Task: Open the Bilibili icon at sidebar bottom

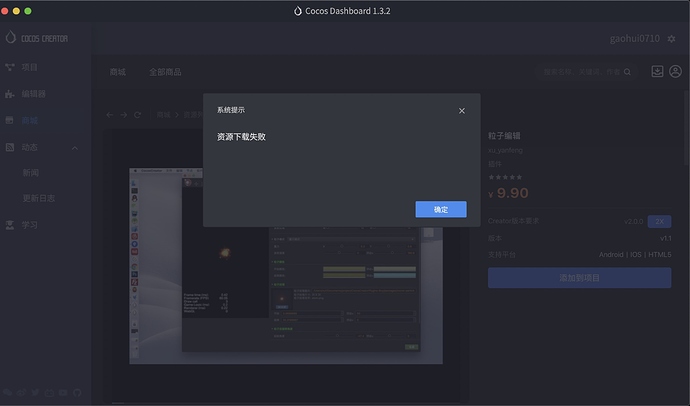Action: [49, 392]
